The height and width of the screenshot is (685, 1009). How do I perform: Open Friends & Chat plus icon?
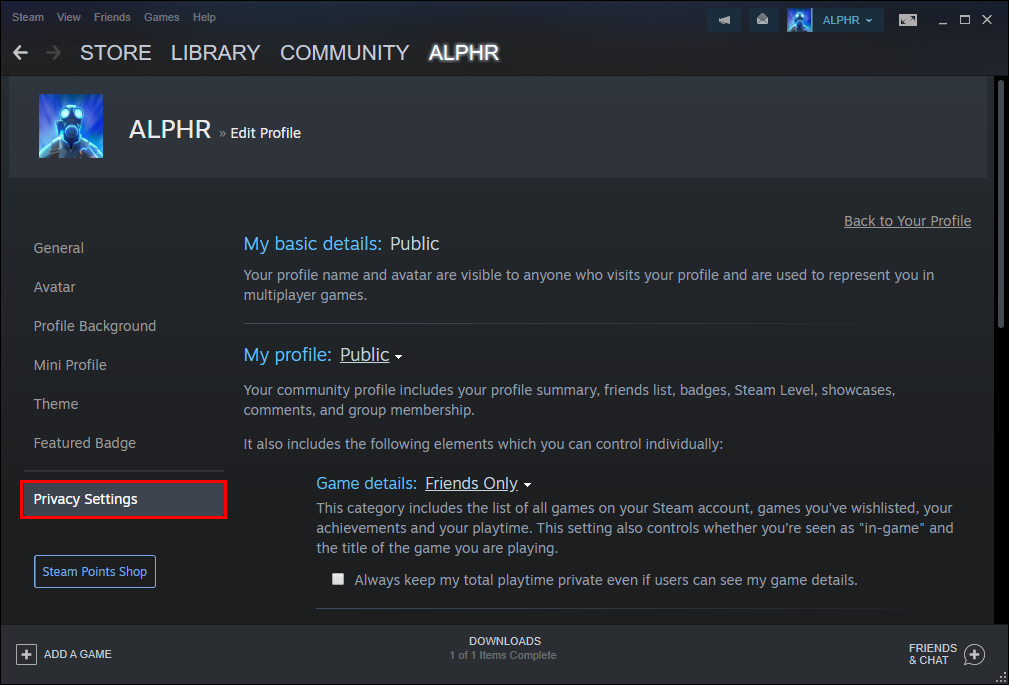[x=974, y=654]
